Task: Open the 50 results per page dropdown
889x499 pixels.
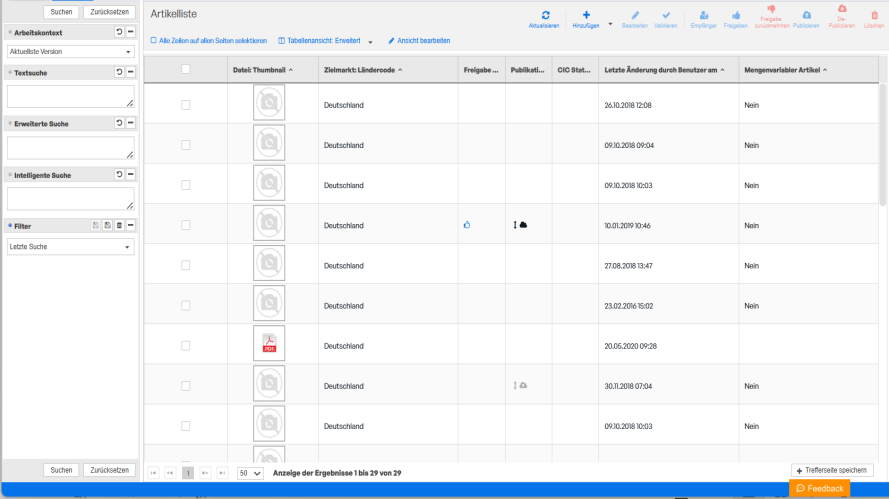Action: pyautogui.click(x=249, y=473)
